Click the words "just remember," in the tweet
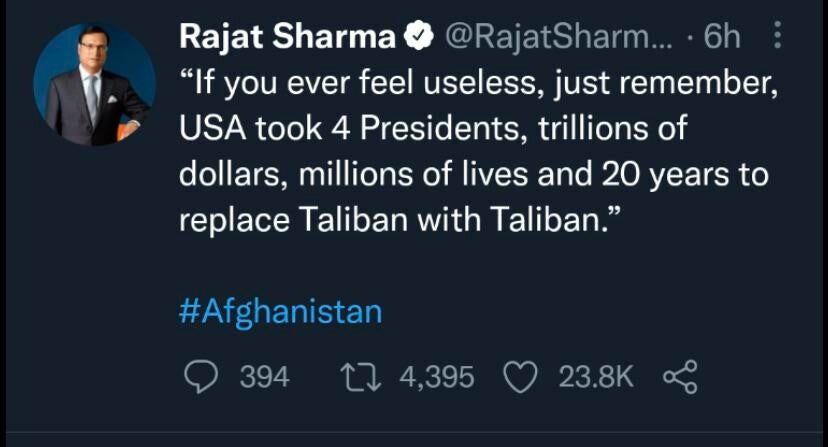Viewport: 828px width, 447px height. pyautogui.click(x=666, y=83)
